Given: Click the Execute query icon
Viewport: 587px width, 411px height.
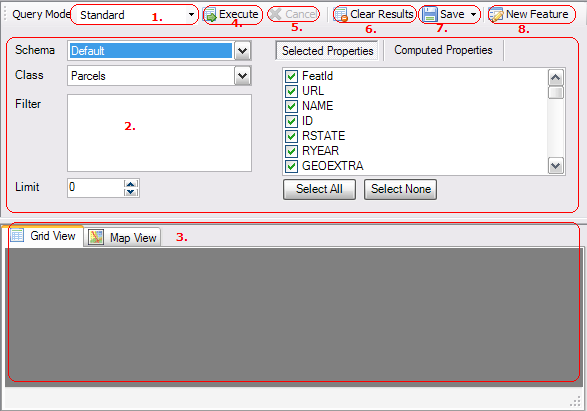Looking at the screenshot, I should pyautogui.click(x=211, y=15).
